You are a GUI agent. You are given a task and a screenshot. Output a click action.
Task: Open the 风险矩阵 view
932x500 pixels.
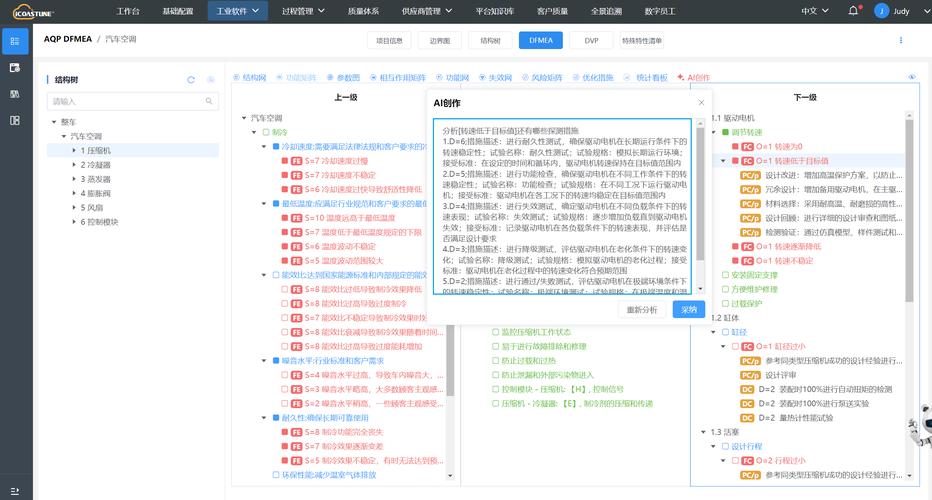tap(542, 78)
